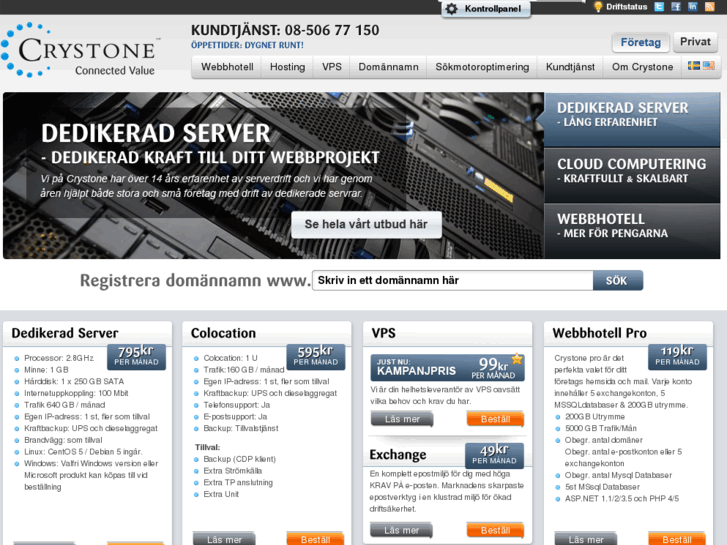Click the 795kr per månad price badge
727x545 pixels.
(136, 356)
